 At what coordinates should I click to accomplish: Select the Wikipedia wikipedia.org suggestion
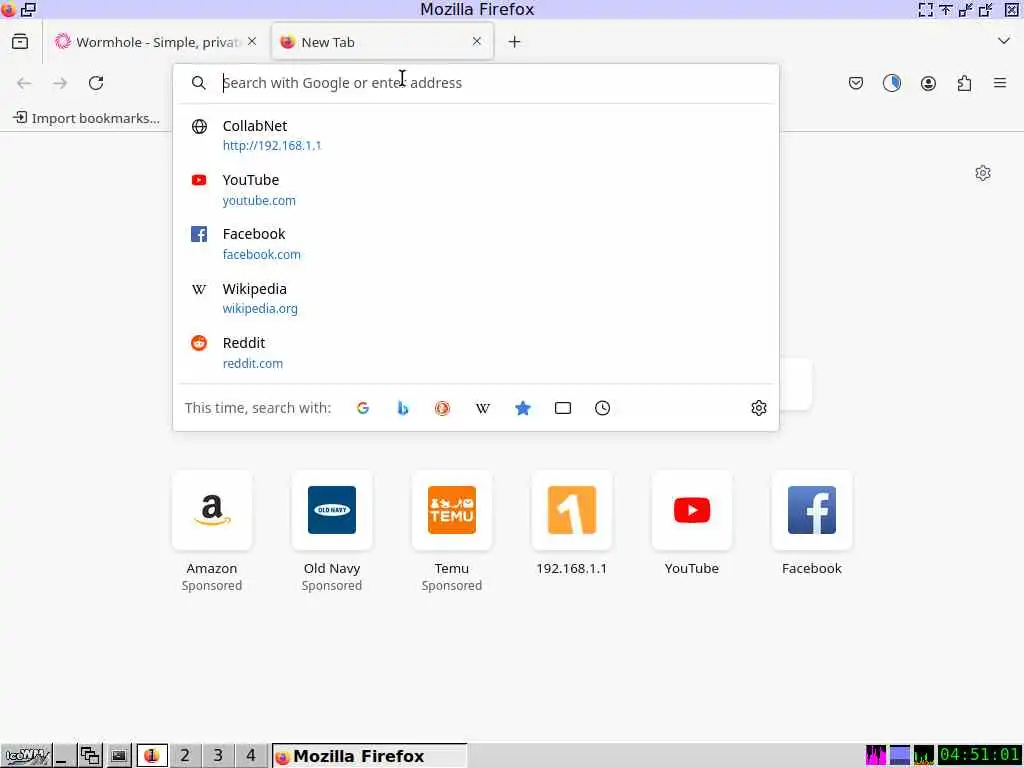tap(475, 298)
